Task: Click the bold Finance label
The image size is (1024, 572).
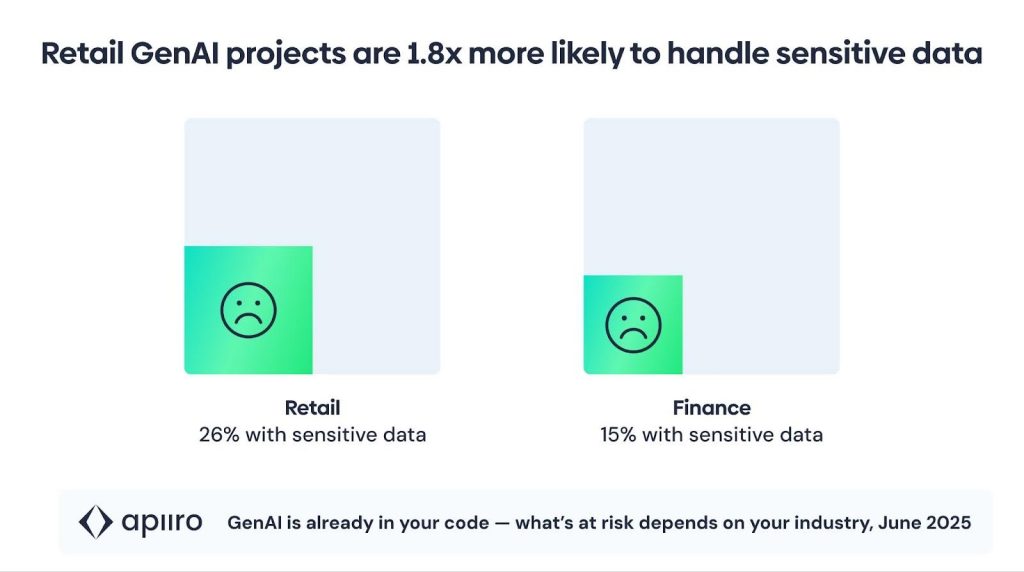Action: 711,408
